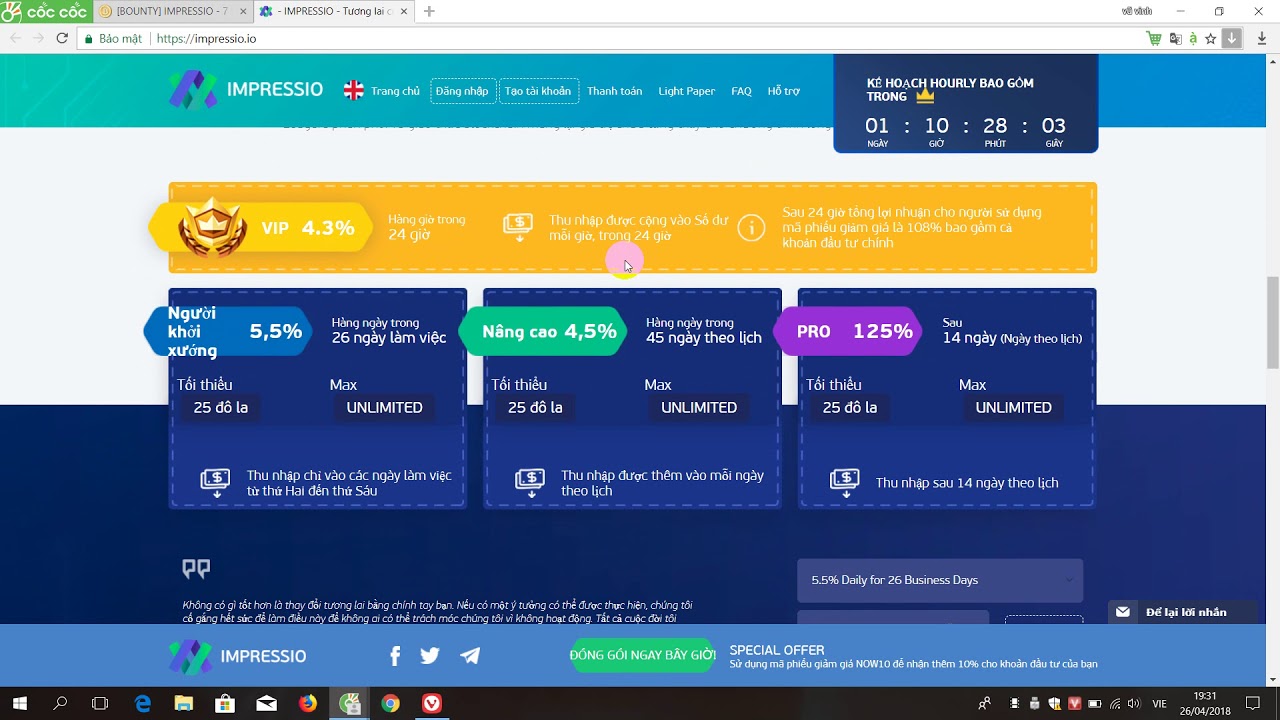The image size is (1280, 720).
Task: Click Bảo mật secure site indicator
Action: [114, 38]
